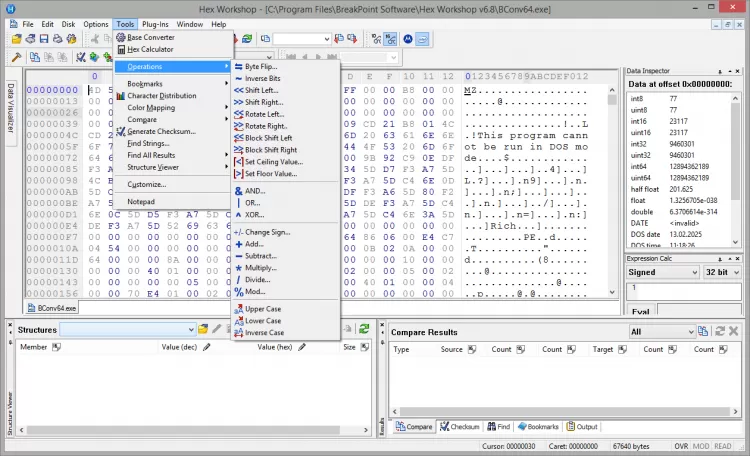The image size is (750, 456).
Task: Expand the Compare Results All filter dropdown
Action: (x=663, y=331)
